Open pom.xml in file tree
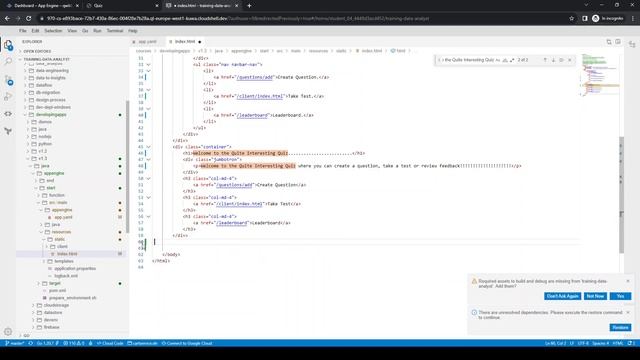The height and width of the screenshot is (360, 640). (x=57, y=291)
